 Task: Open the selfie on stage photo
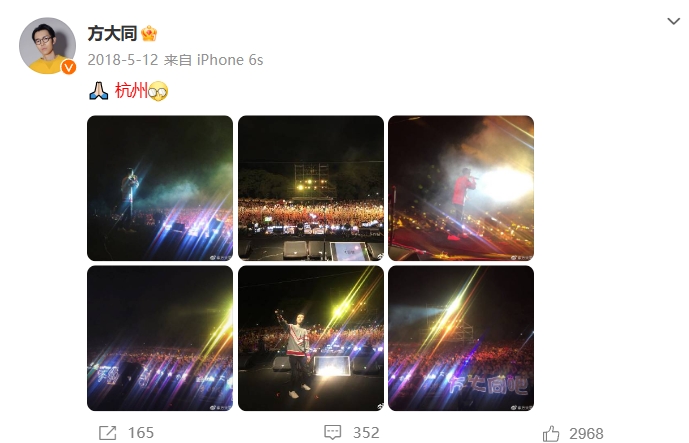311,338
